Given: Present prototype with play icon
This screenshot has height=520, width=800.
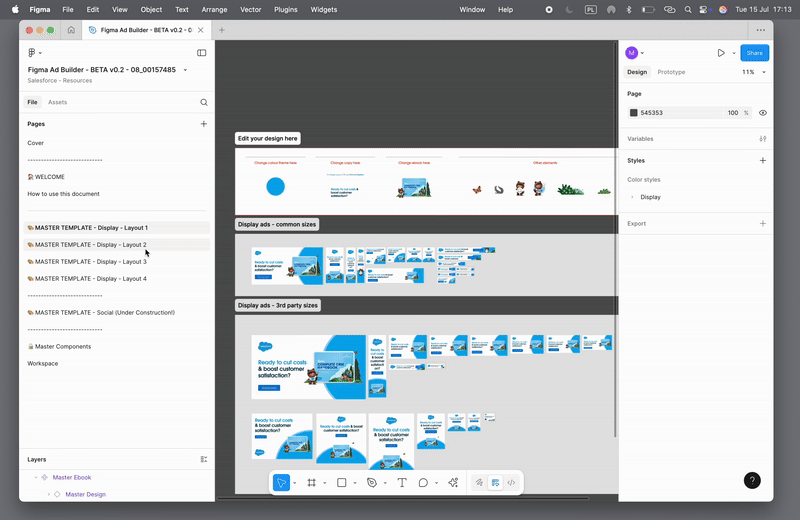Looking at the screenshot, I should 721,53.
